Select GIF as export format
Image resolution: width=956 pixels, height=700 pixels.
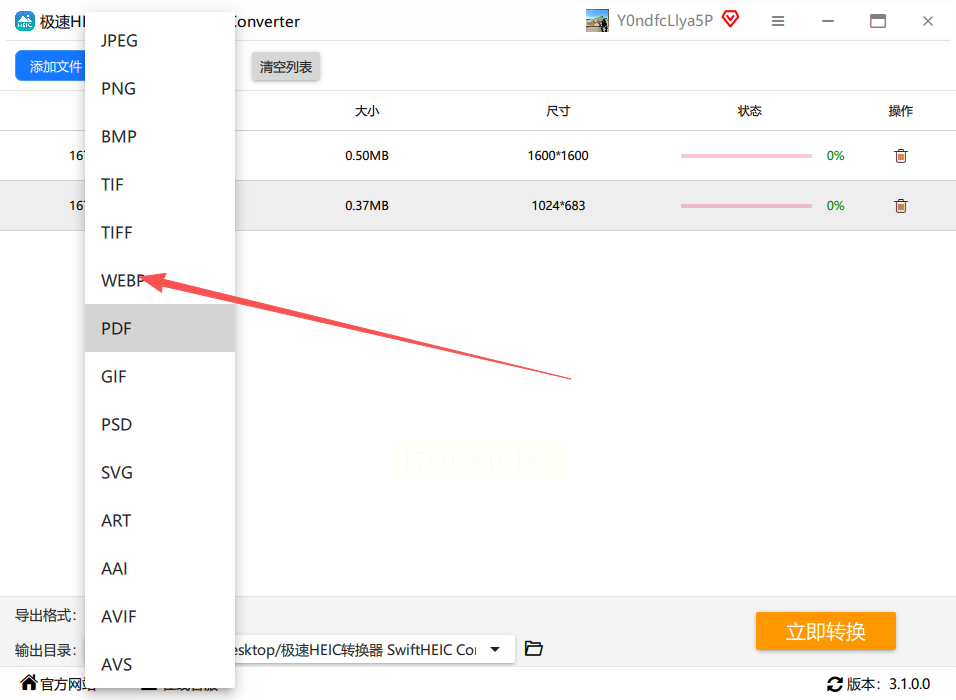160,376
